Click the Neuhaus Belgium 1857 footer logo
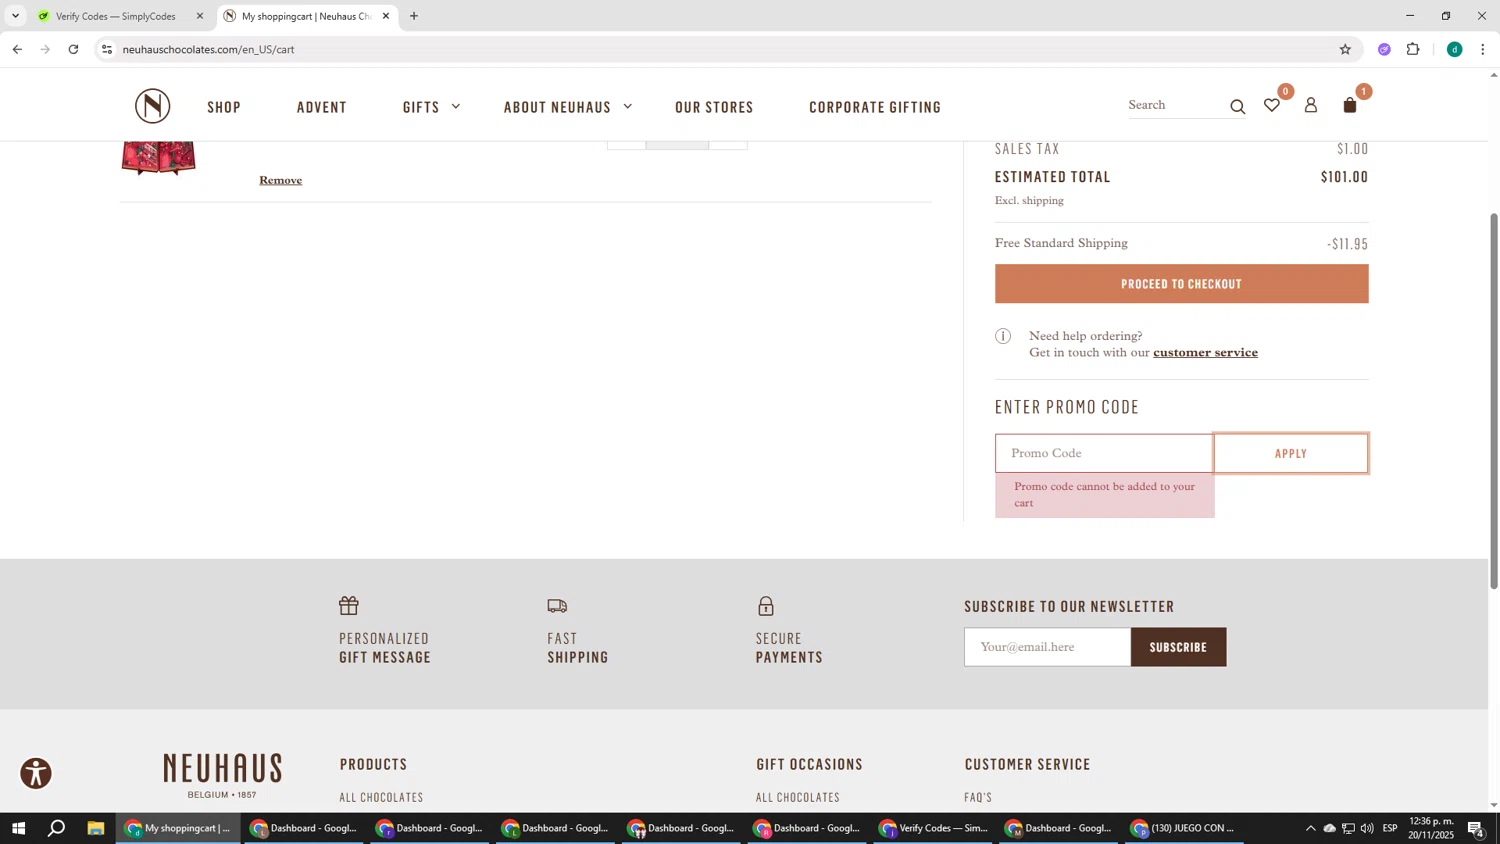 (223, 775)
